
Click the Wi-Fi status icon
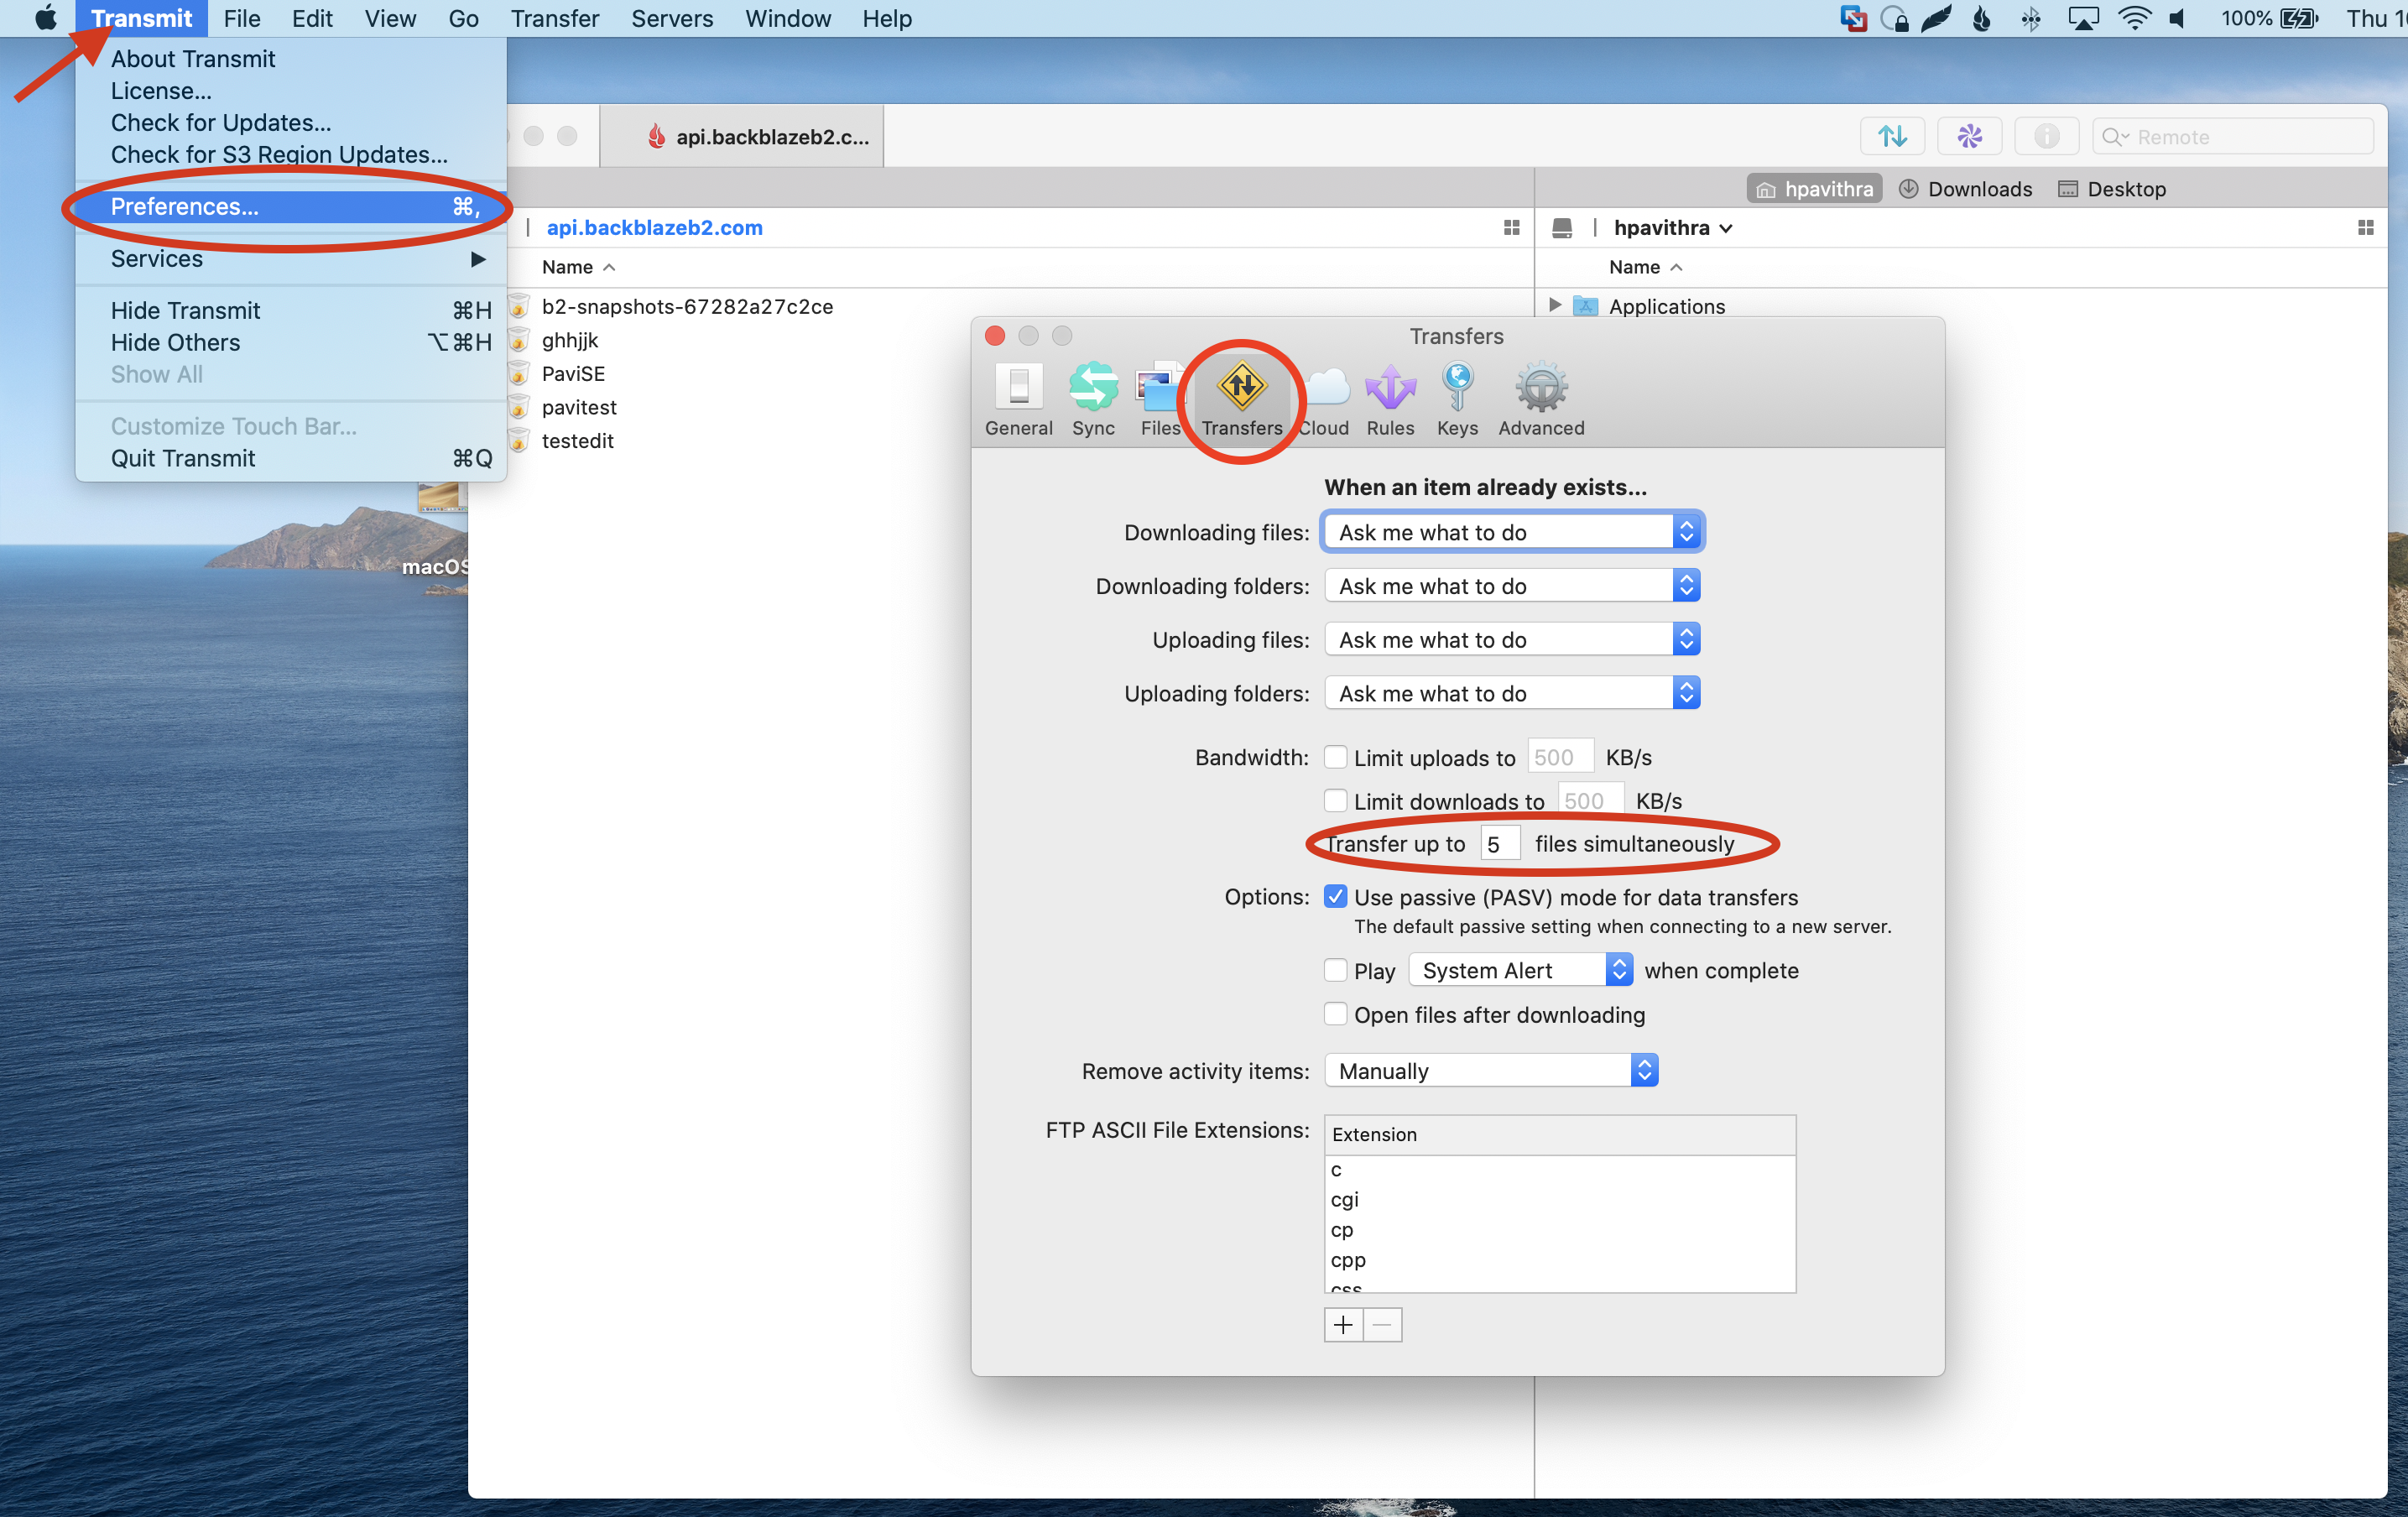[2134, 18]
